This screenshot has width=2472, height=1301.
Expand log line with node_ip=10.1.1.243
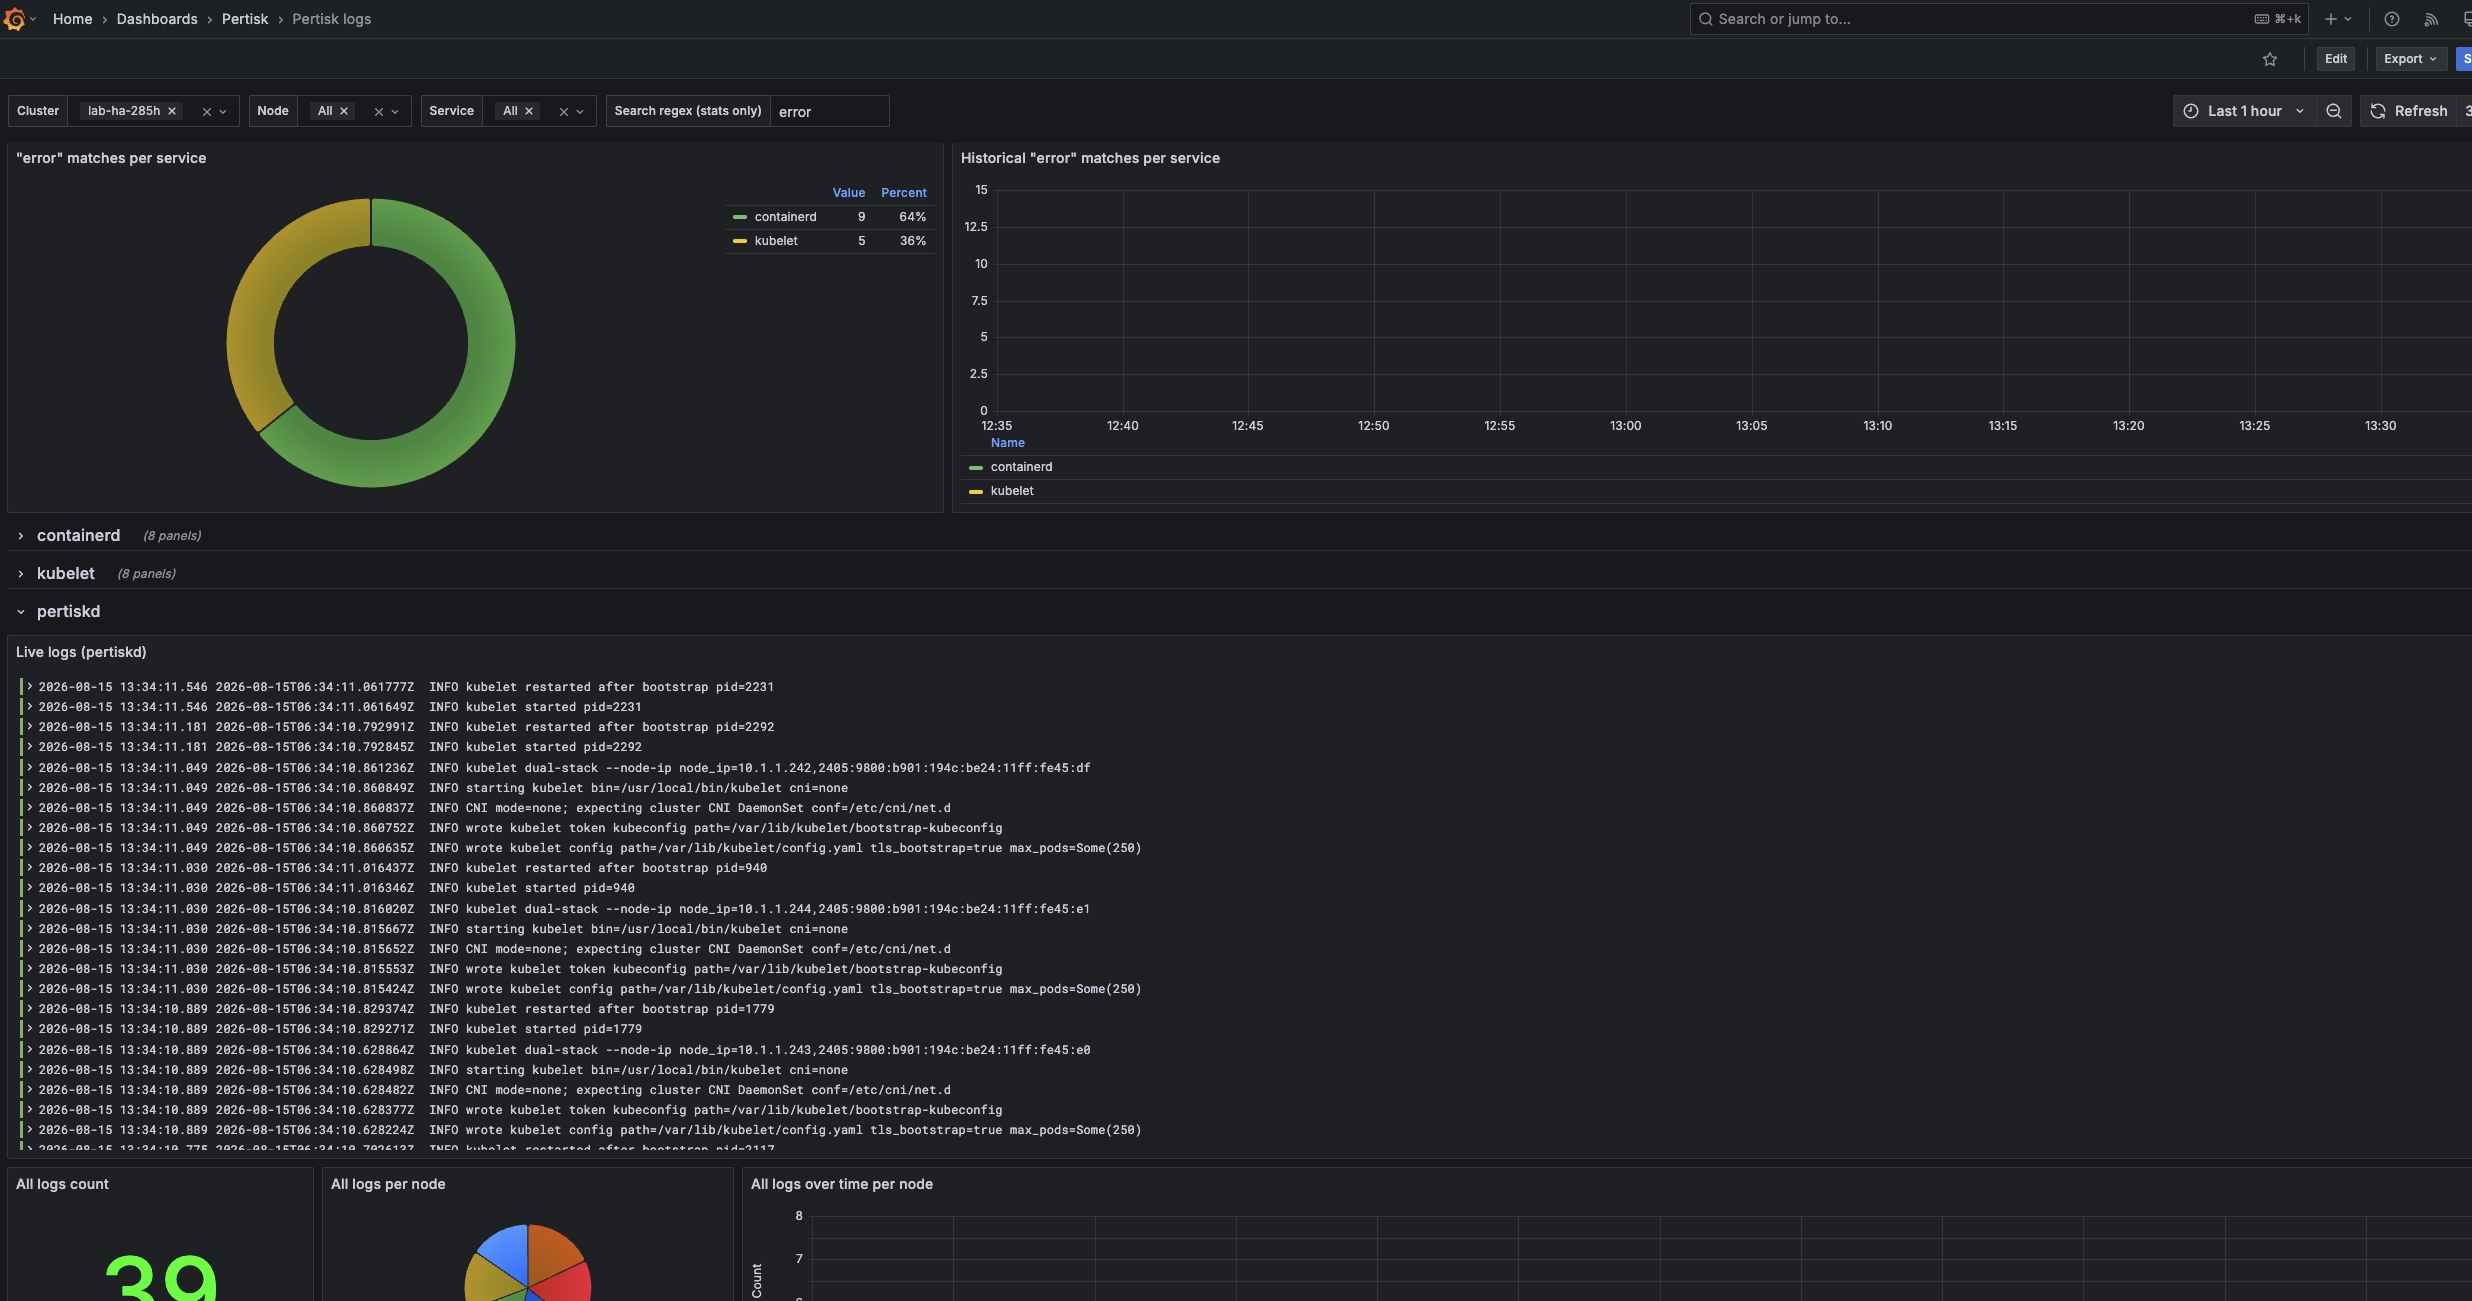(30, 1050)
